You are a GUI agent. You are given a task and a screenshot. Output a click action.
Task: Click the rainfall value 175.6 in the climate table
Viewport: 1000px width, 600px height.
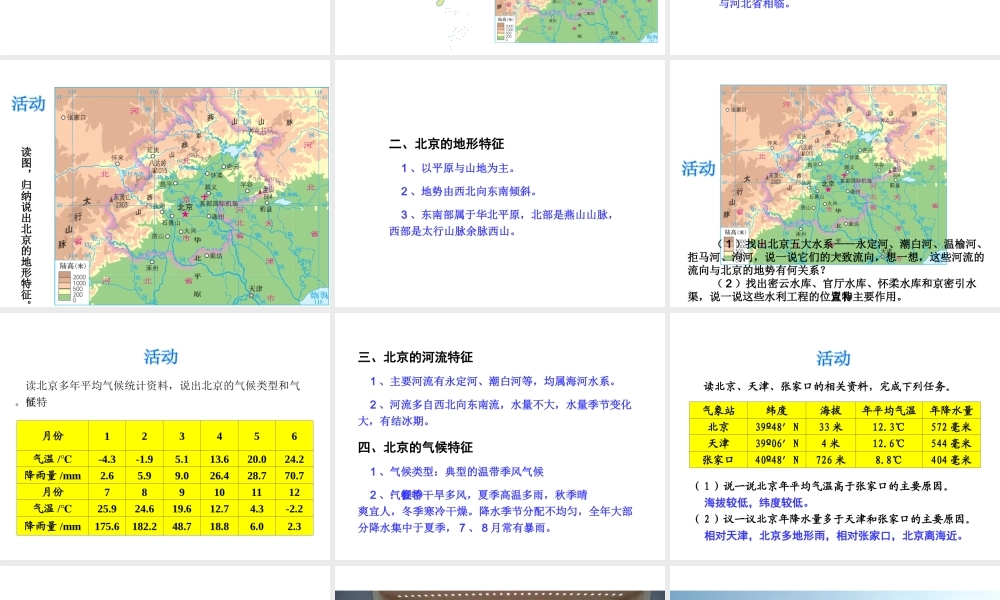[107, 526]
